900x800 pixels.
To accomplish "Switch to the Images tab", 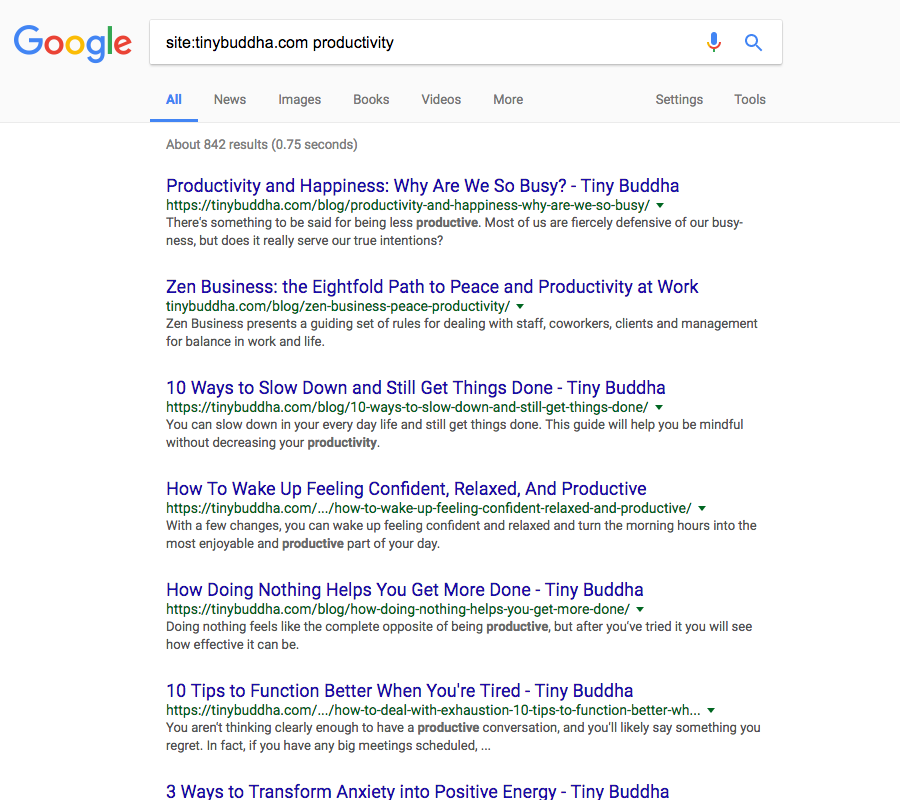I will [300, 99].
